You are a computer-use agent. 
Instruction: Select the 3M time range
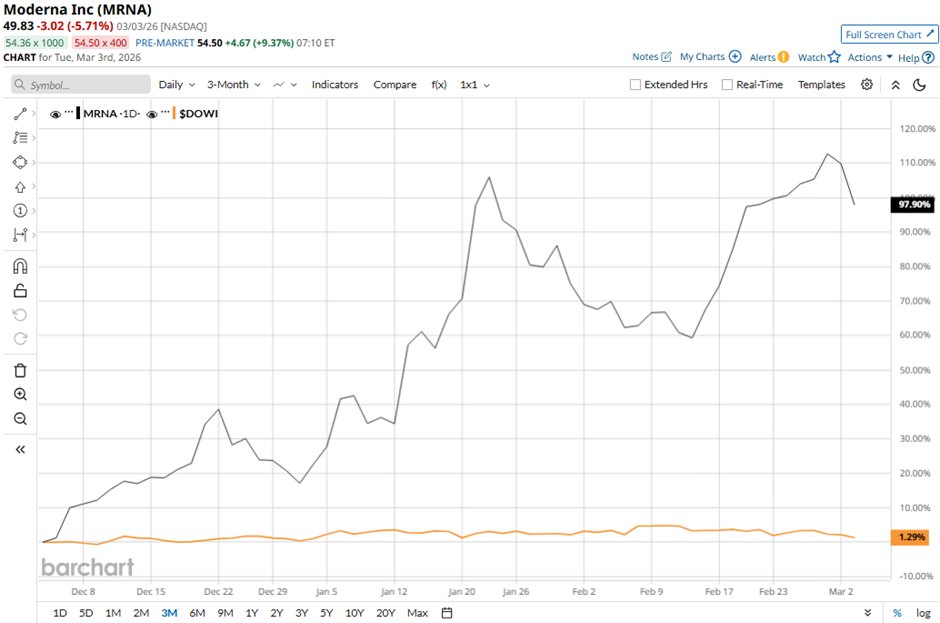[x=169, y=613]
